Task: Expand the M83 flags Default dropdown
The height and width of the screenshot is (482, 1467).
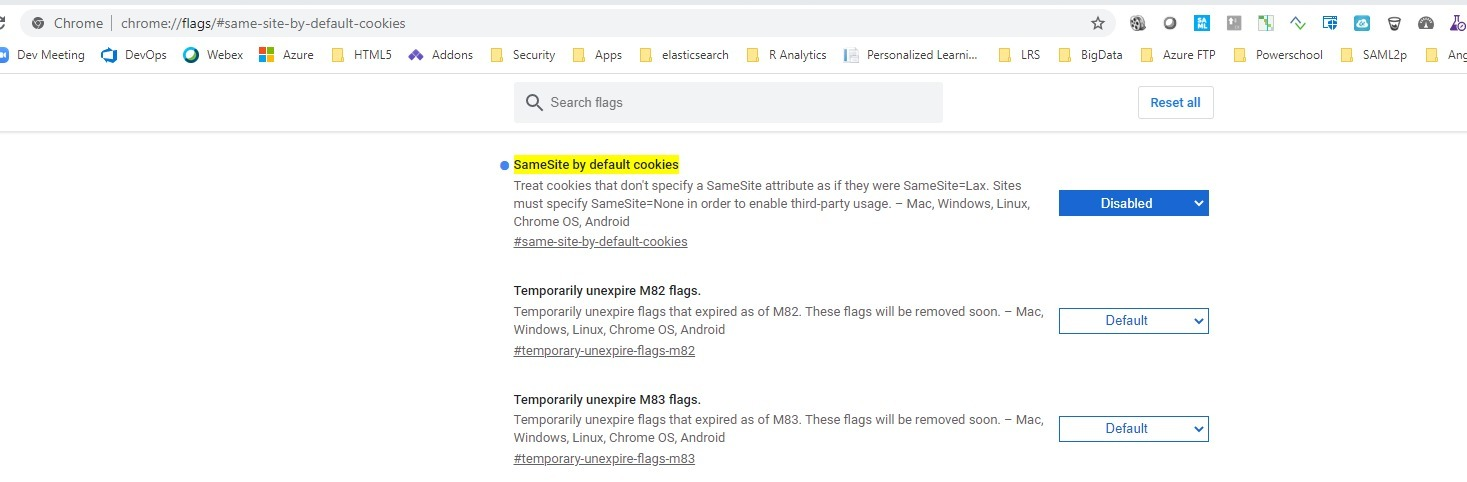Action: (x=1134, y=429)
